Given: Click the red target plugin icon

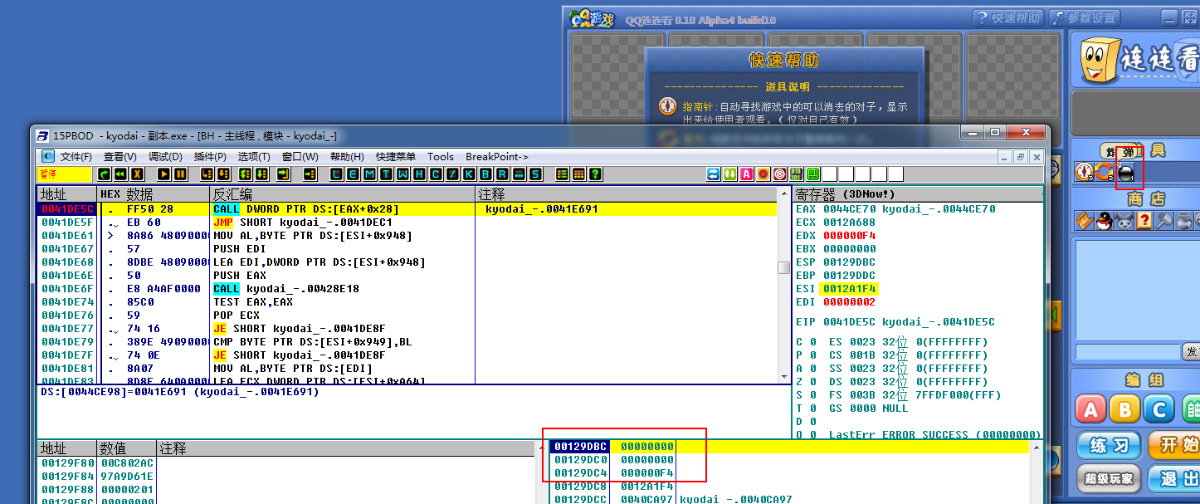Looking at the screenshot, I should click(x=779, y=174).
